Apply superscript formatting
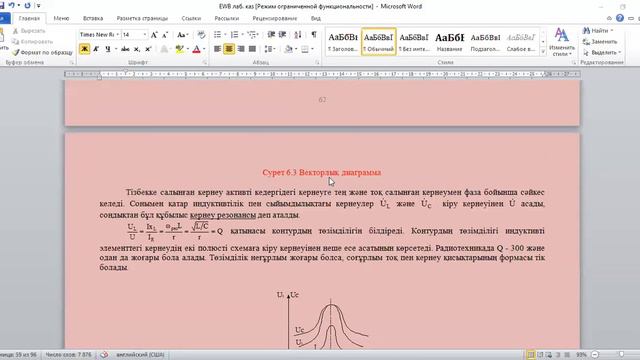Screen dimensions: 640x360 (x=148, y=49)
